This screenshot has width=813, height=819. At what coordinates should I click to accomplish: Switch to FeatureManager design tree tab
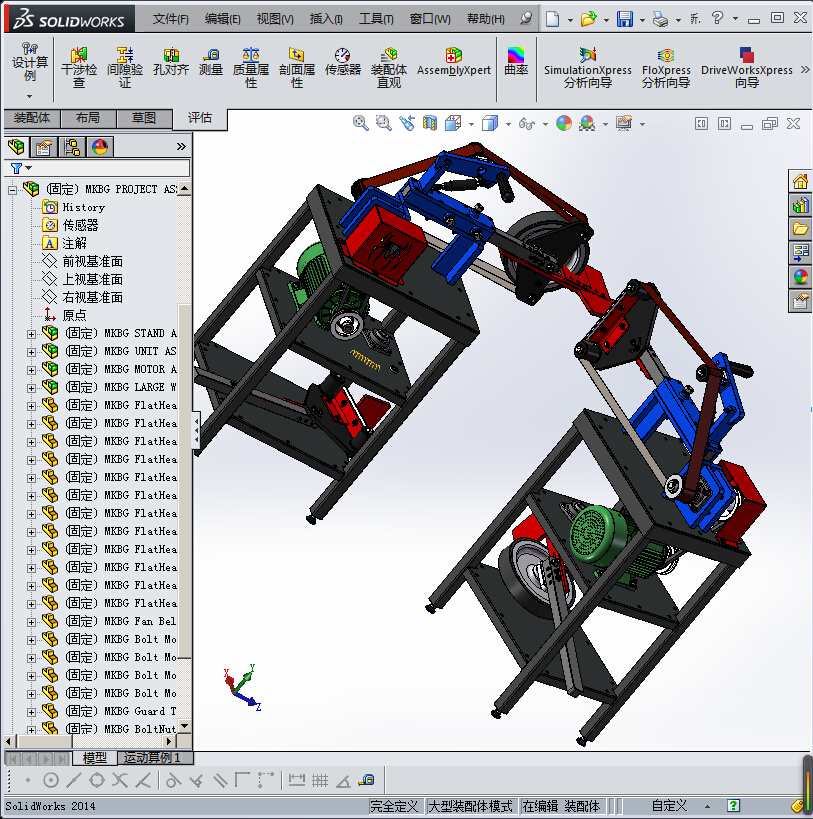16,147
